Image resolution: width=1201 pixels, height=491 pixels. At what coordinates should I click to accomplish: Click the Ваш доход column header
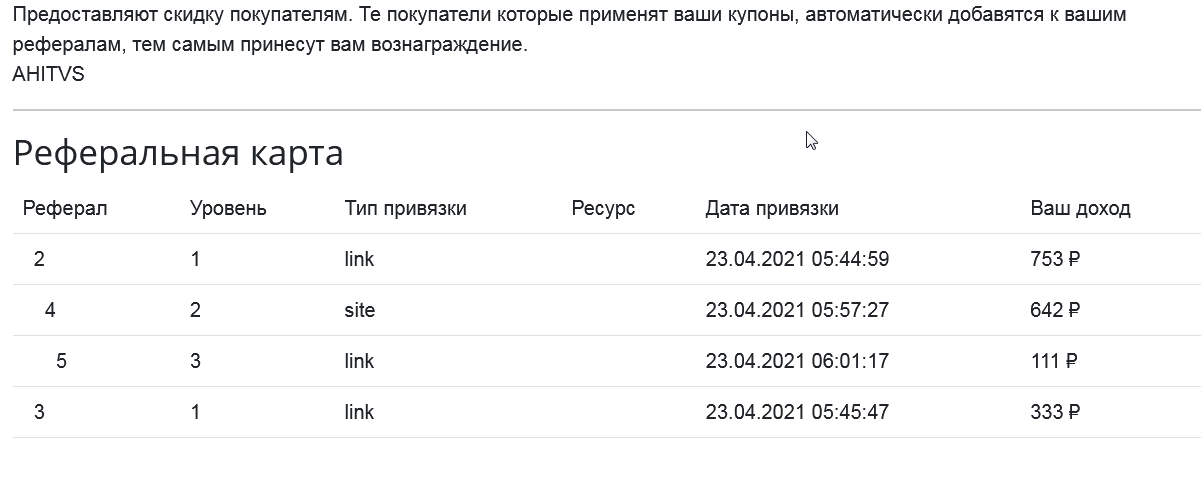click(x=1080, y=209)
